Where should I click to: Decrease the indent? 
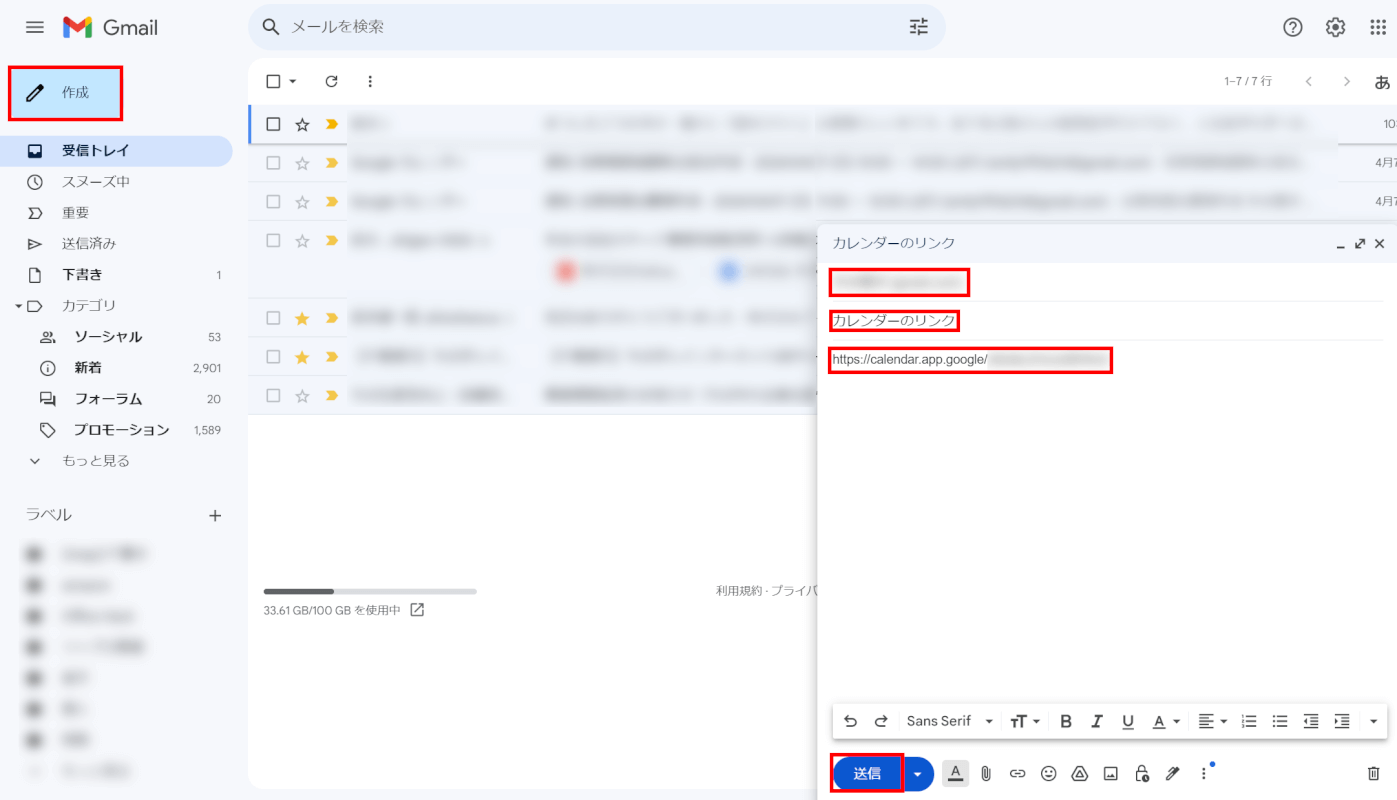1311,721
